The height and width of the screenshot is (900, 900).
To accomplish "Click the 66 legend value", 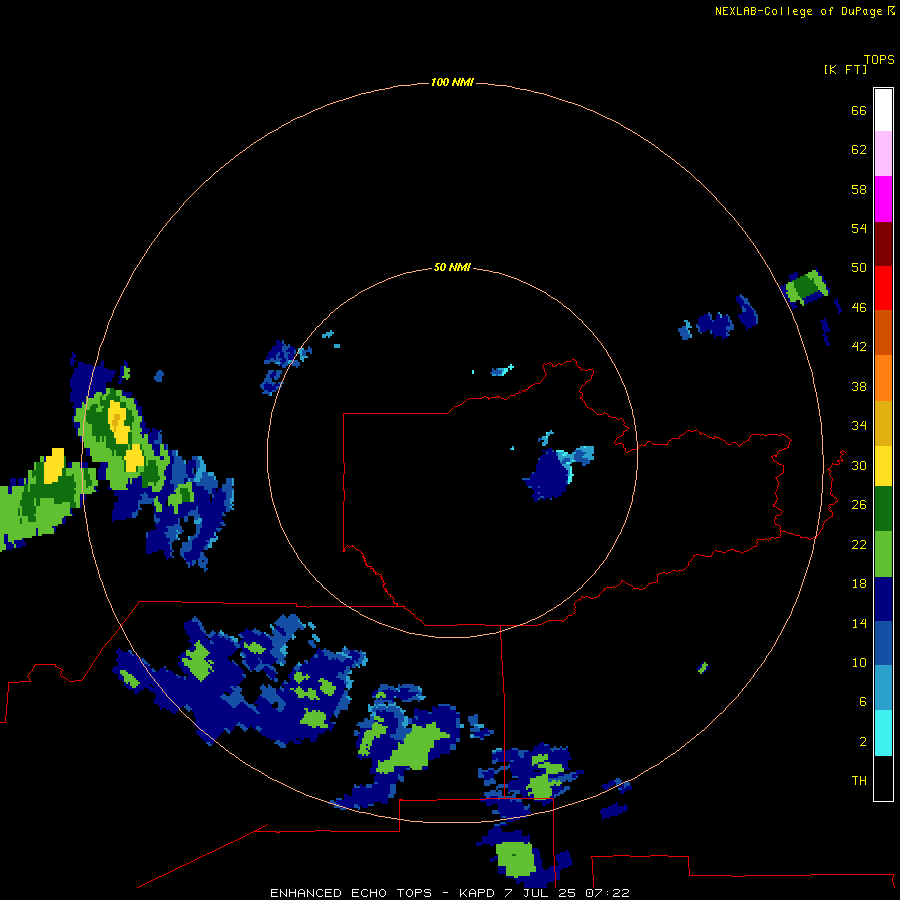I will pos(859,110).
